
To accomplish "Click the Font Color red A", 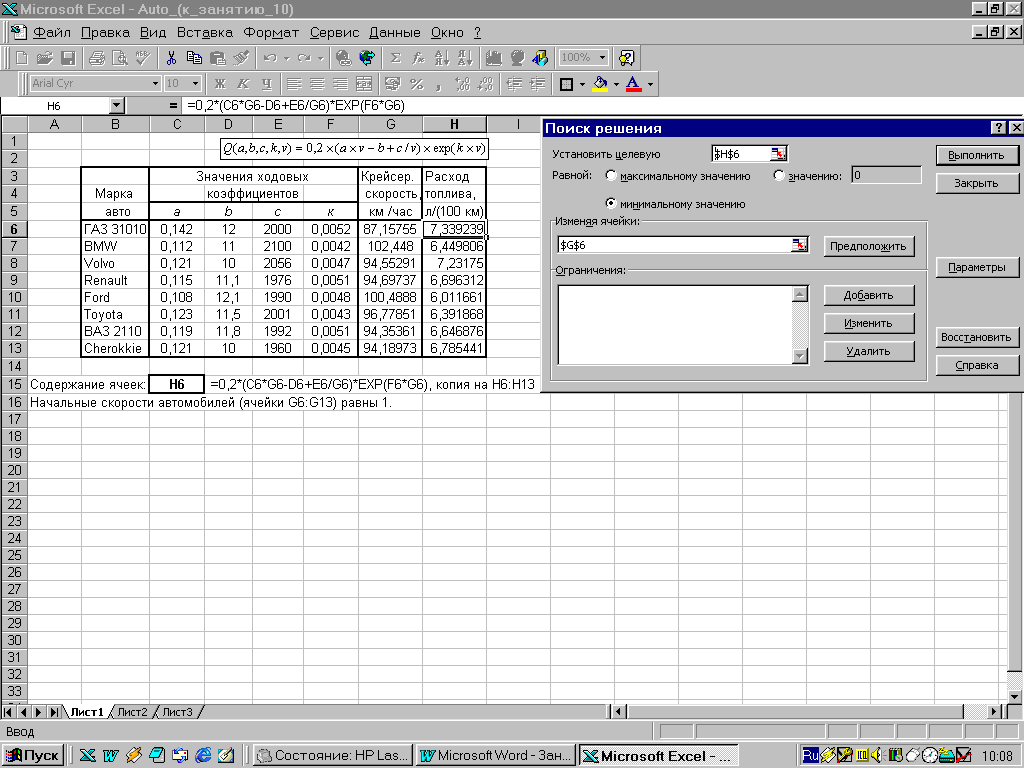I will 633,84.
